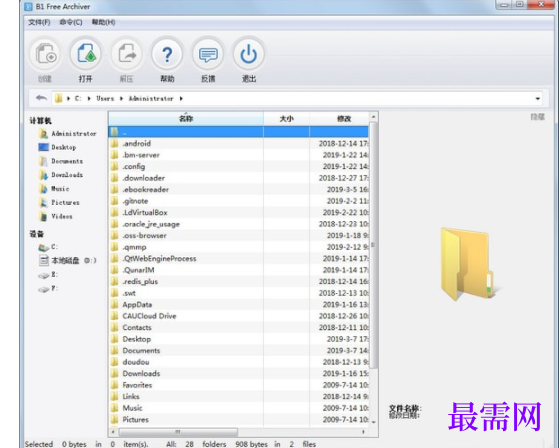The width and height of the screenshot is (560, 448).
Task: Select the .LdVirtualBox folder
Action: 238,213
